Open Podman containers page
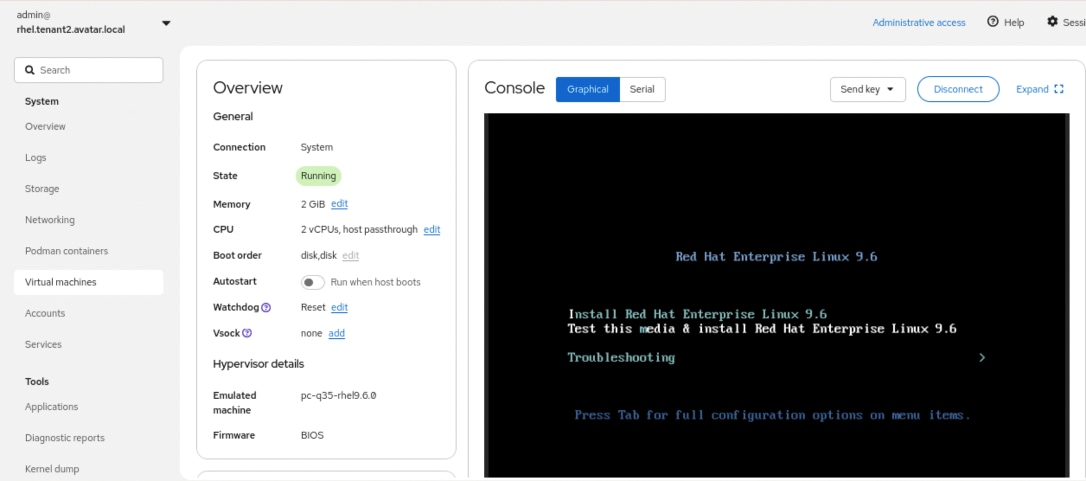Viewport: 1086px width, 481px height. click(x=66, y=251)
